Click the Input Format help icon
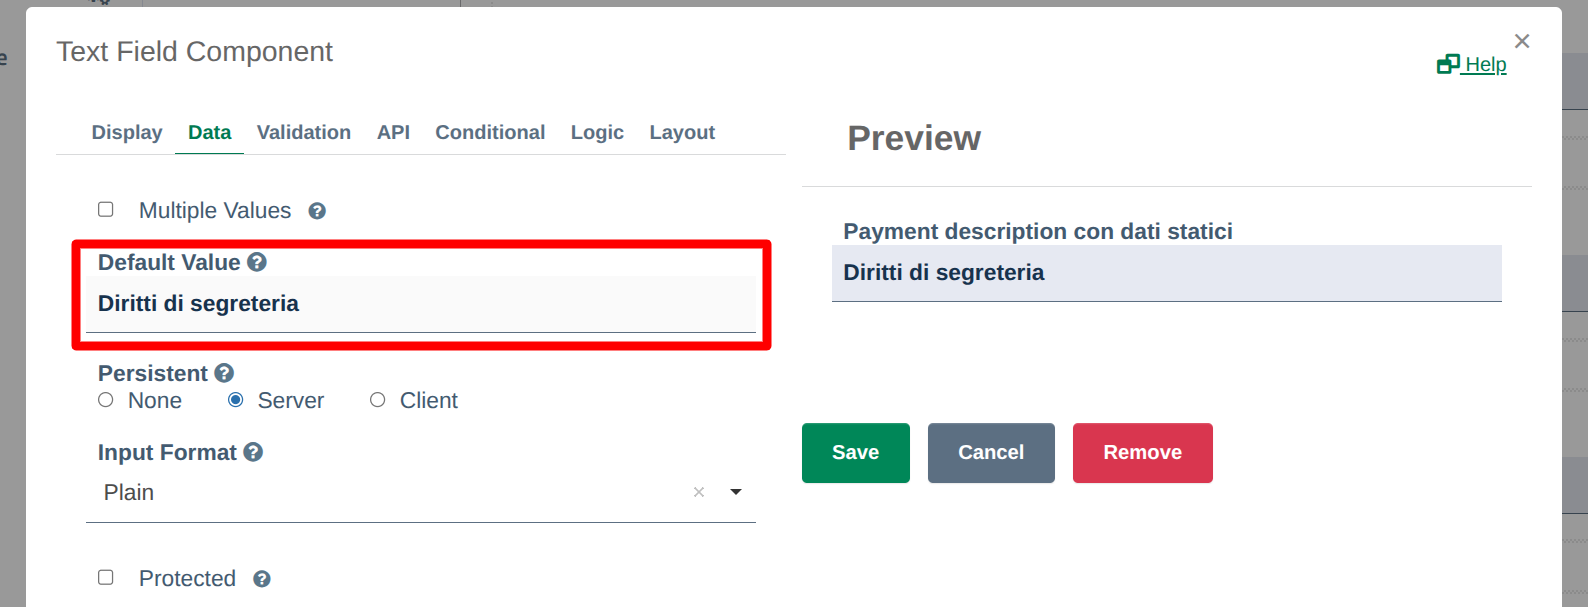 click(253, 452)
